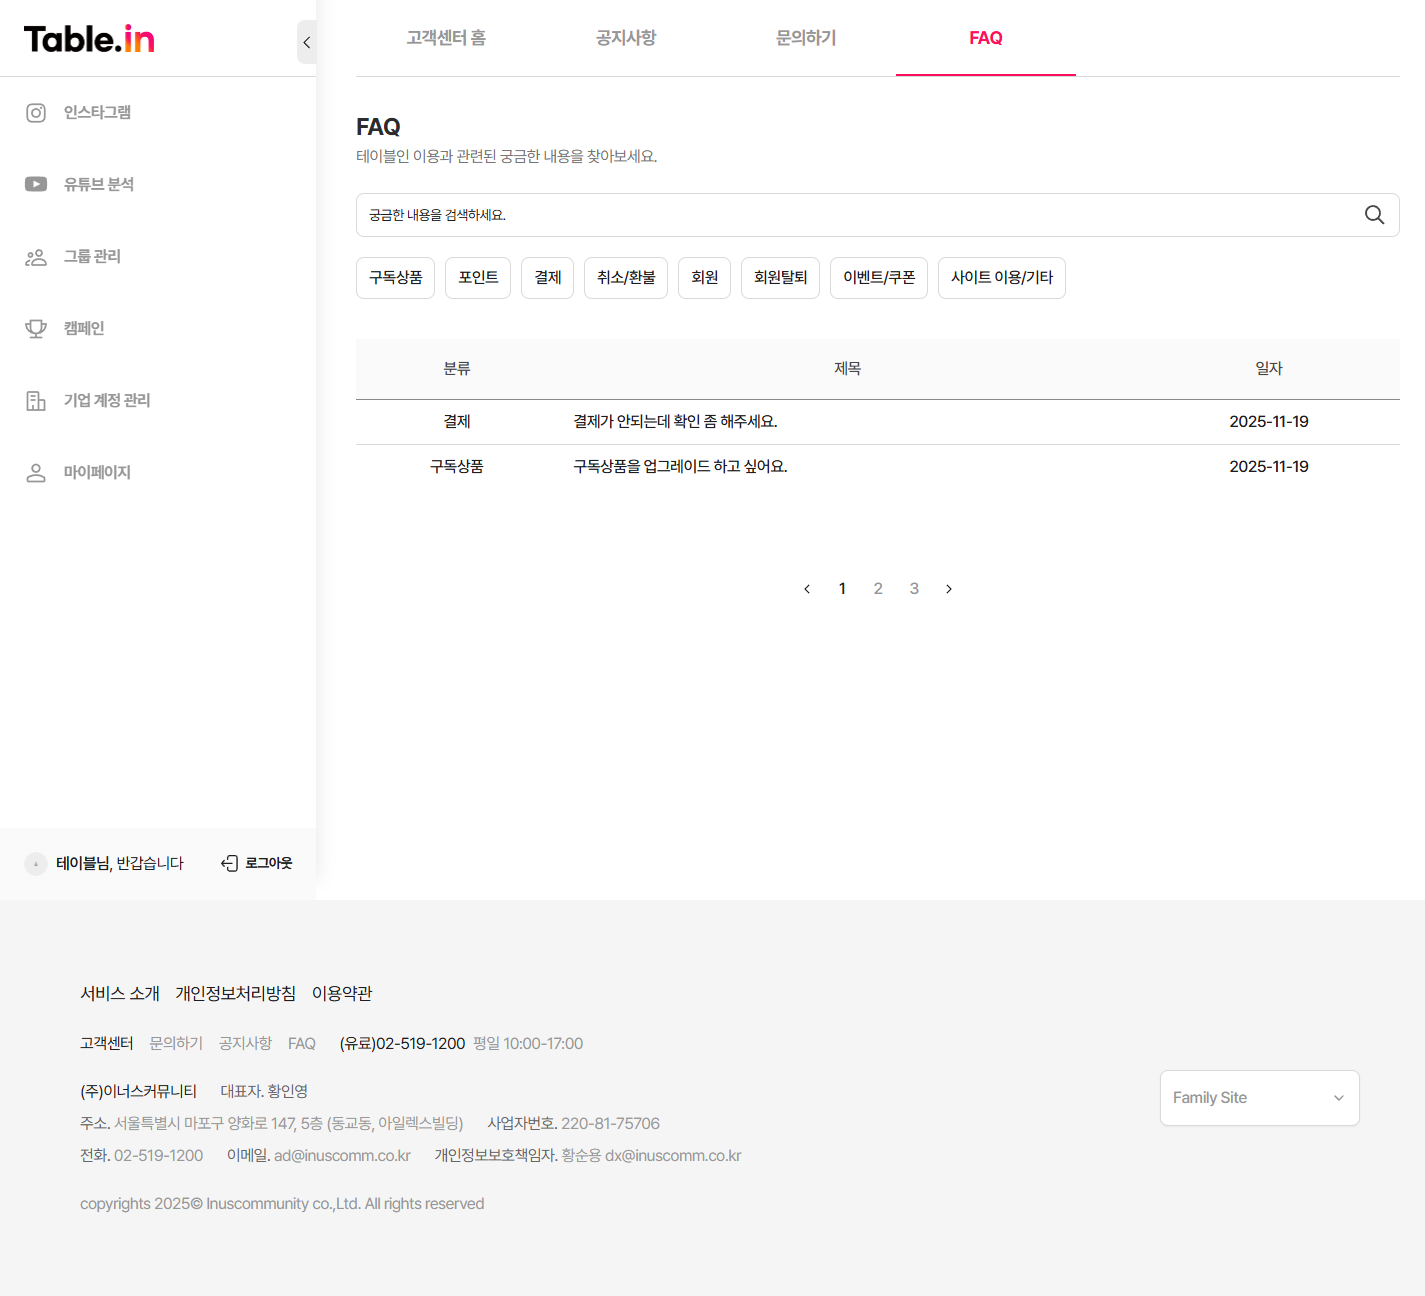The height and width of the screenshot is (1296, 1425).
Task: Open the Family Site dropdown
Action: (1259, 1098)
